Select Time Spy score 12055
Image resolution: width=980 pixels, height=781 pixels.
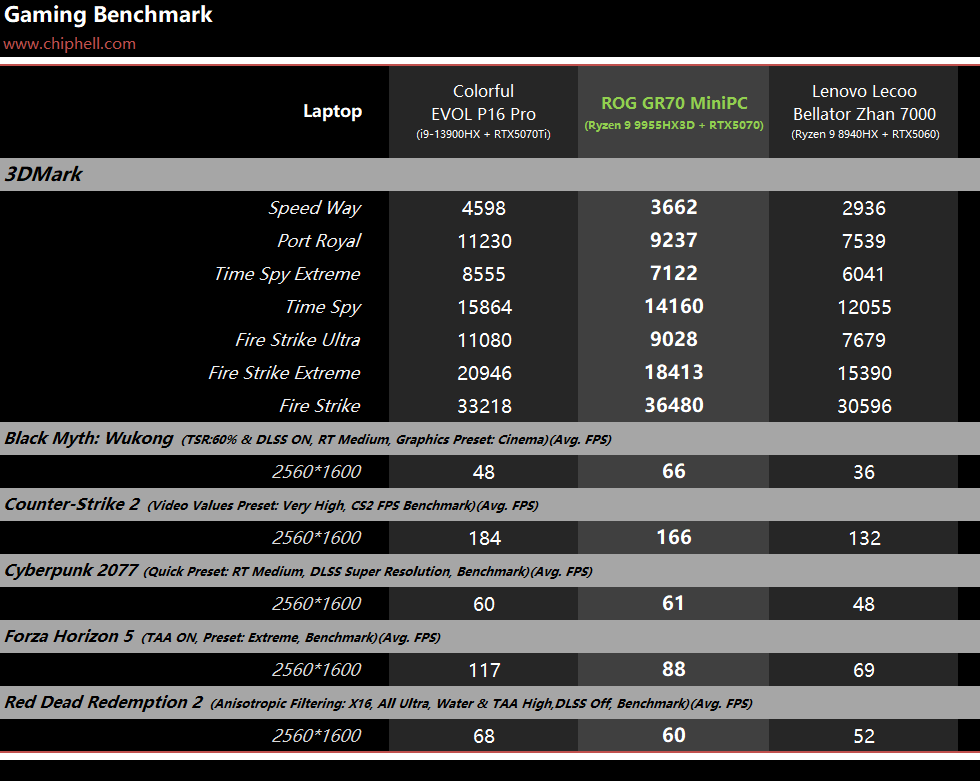pyautogui.click(x=864, y=307)
